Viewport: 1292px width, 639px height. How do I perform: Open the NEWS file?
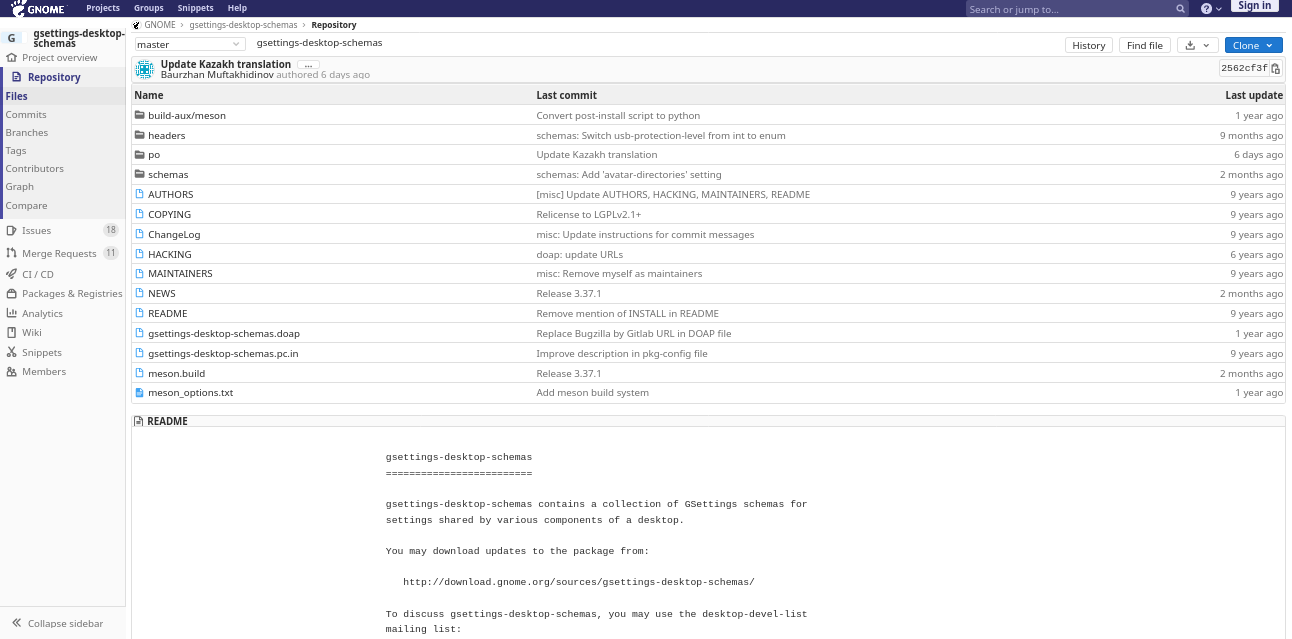pos(162,294)
